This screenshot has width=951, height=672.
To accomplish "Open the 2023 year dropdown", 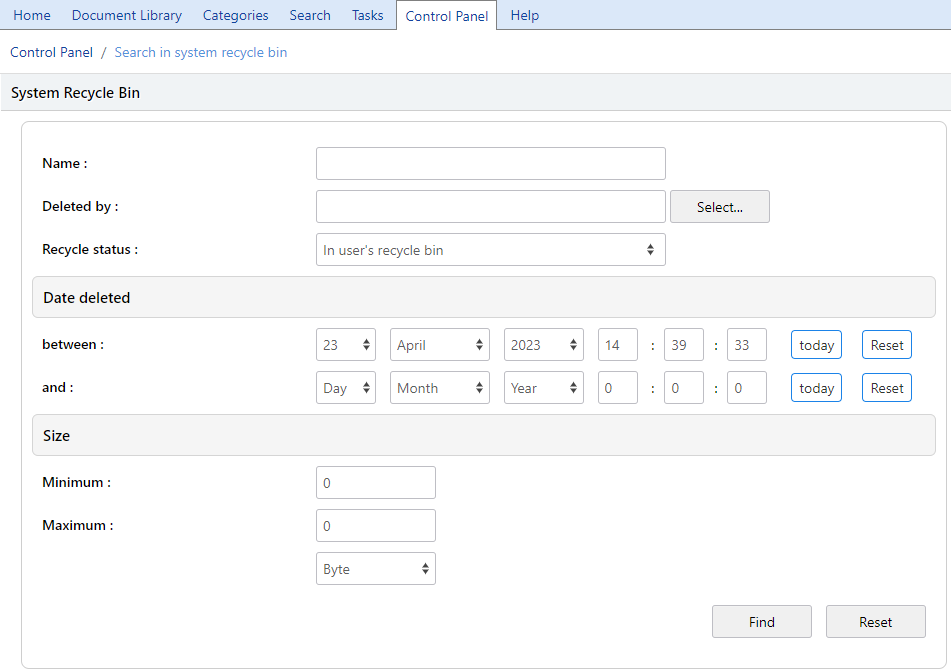I will 543,345.
